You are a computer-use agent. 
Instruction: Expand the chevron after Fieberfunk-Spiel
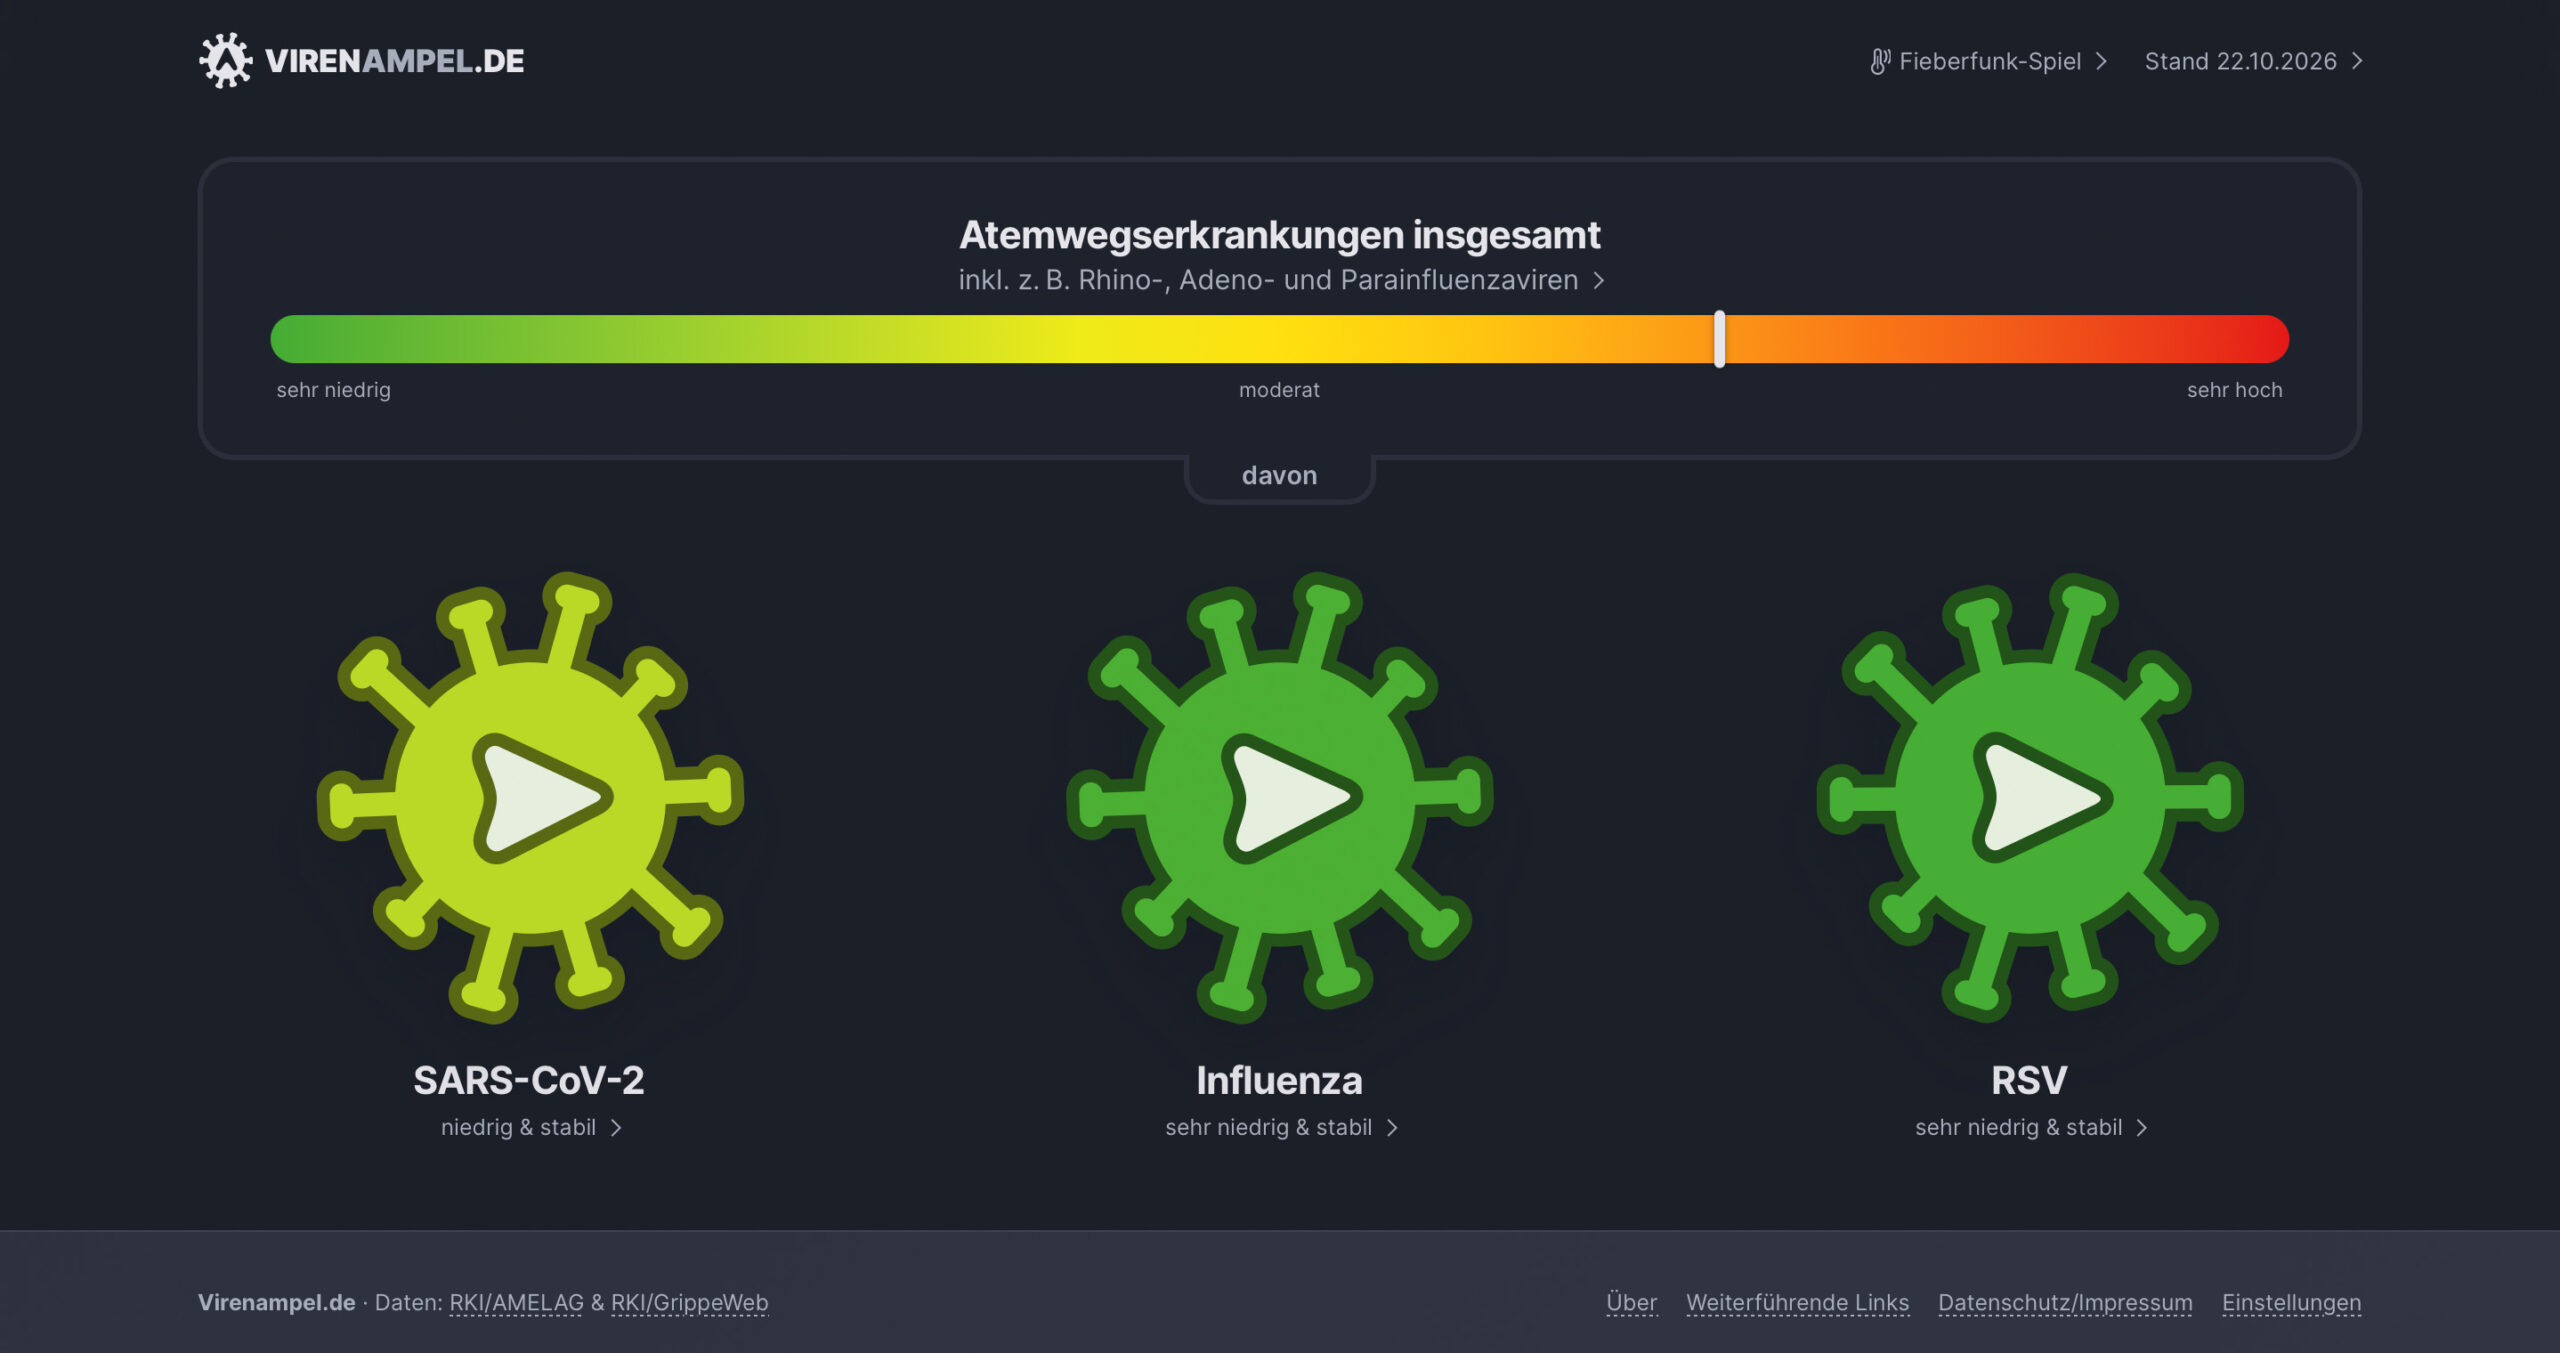[2101, 61]
